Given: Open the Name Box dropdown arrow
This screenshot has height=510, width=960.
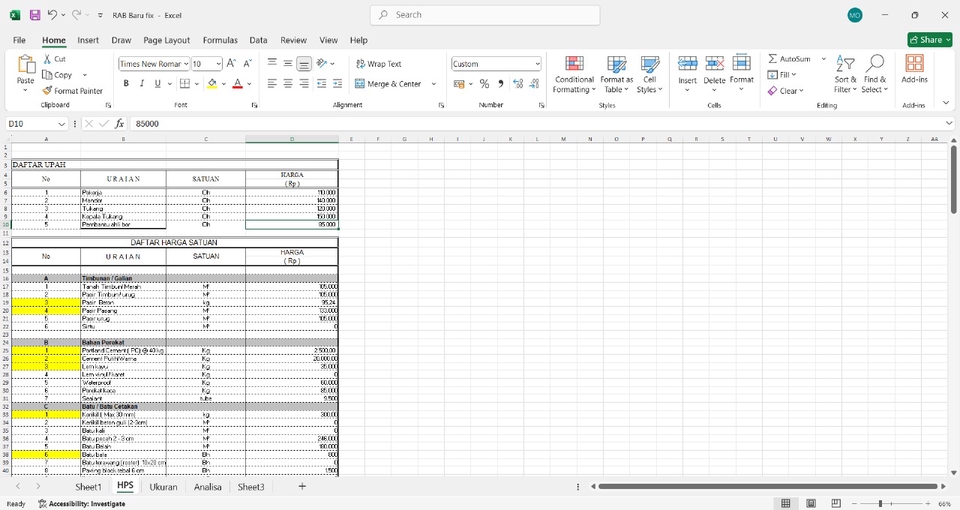Looking at the screenshot, I should click(61, 124).
